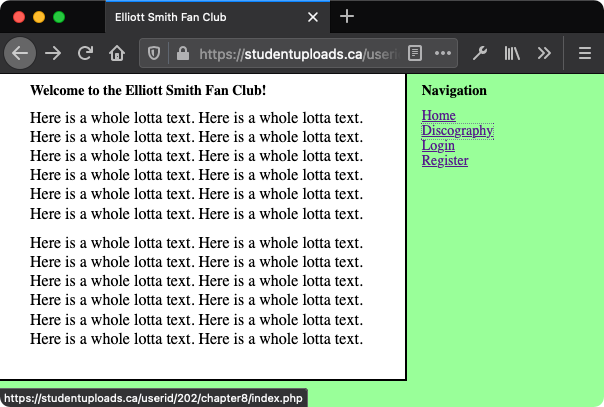This screenshot has height=407, width=604.
Task: Follow the Home navigation link
Action: pyautogui.click(x=439, y=115)
